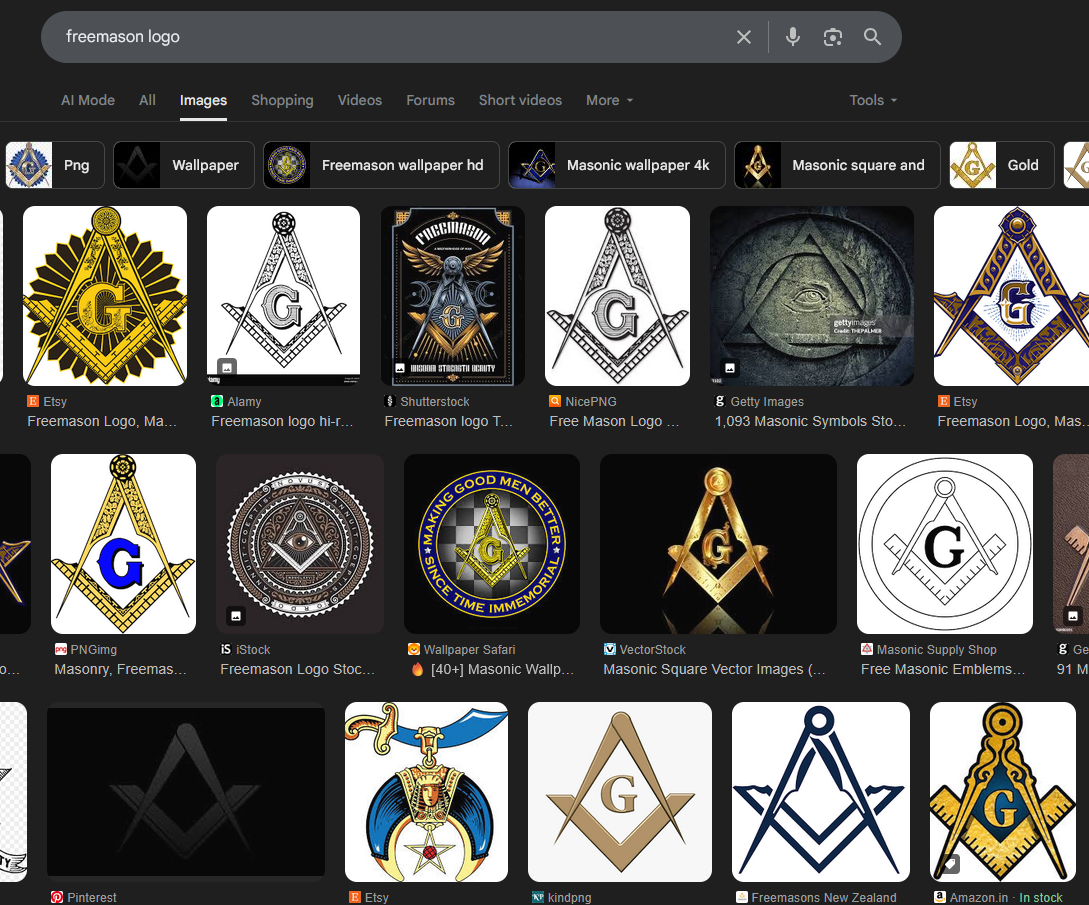Submit search with magnifying glass icon
Viewport: 1089px width, 905px height.
pyautogui.click(x=872, y=37)
